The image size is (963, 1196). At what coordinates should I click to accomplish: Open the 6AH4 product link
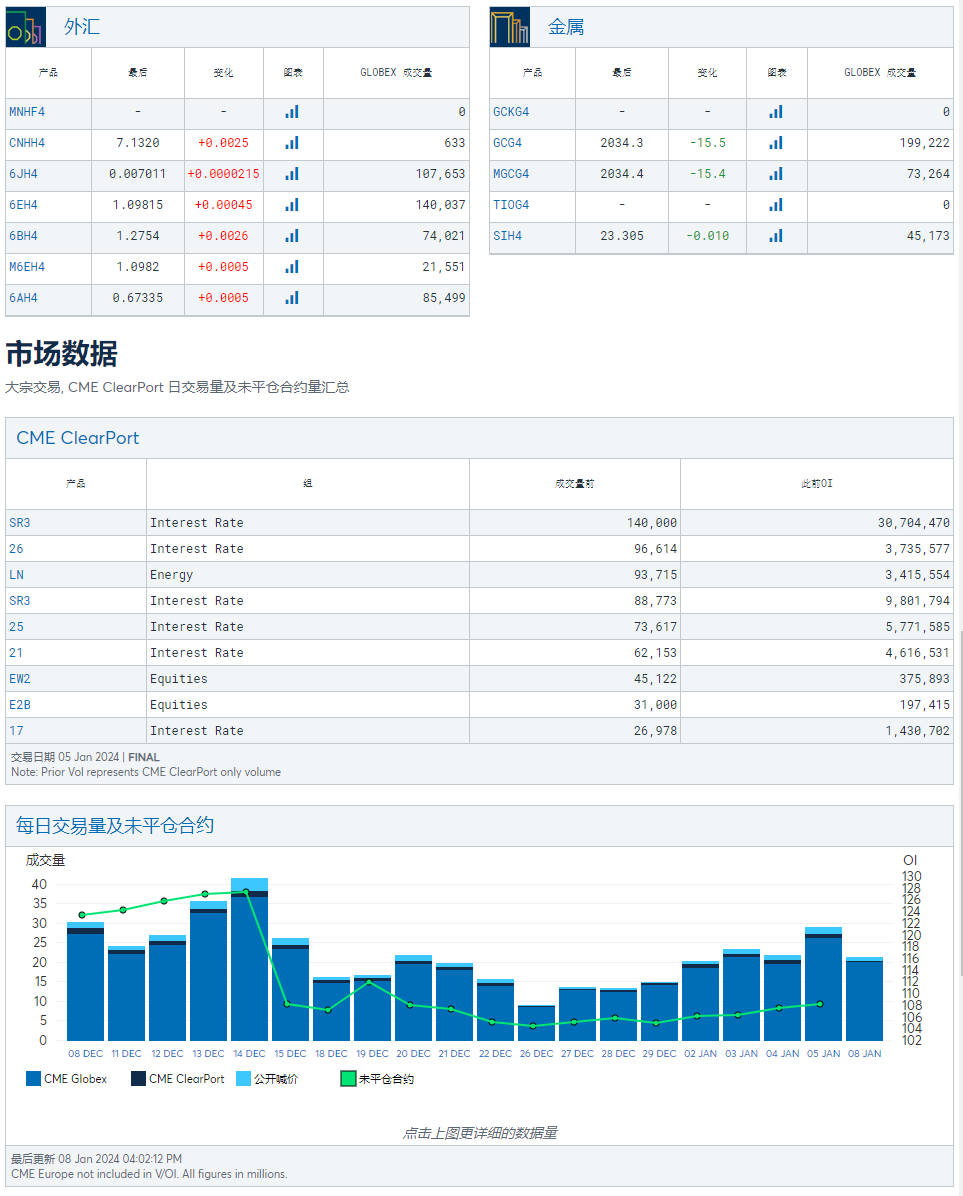tap(23, 298)
